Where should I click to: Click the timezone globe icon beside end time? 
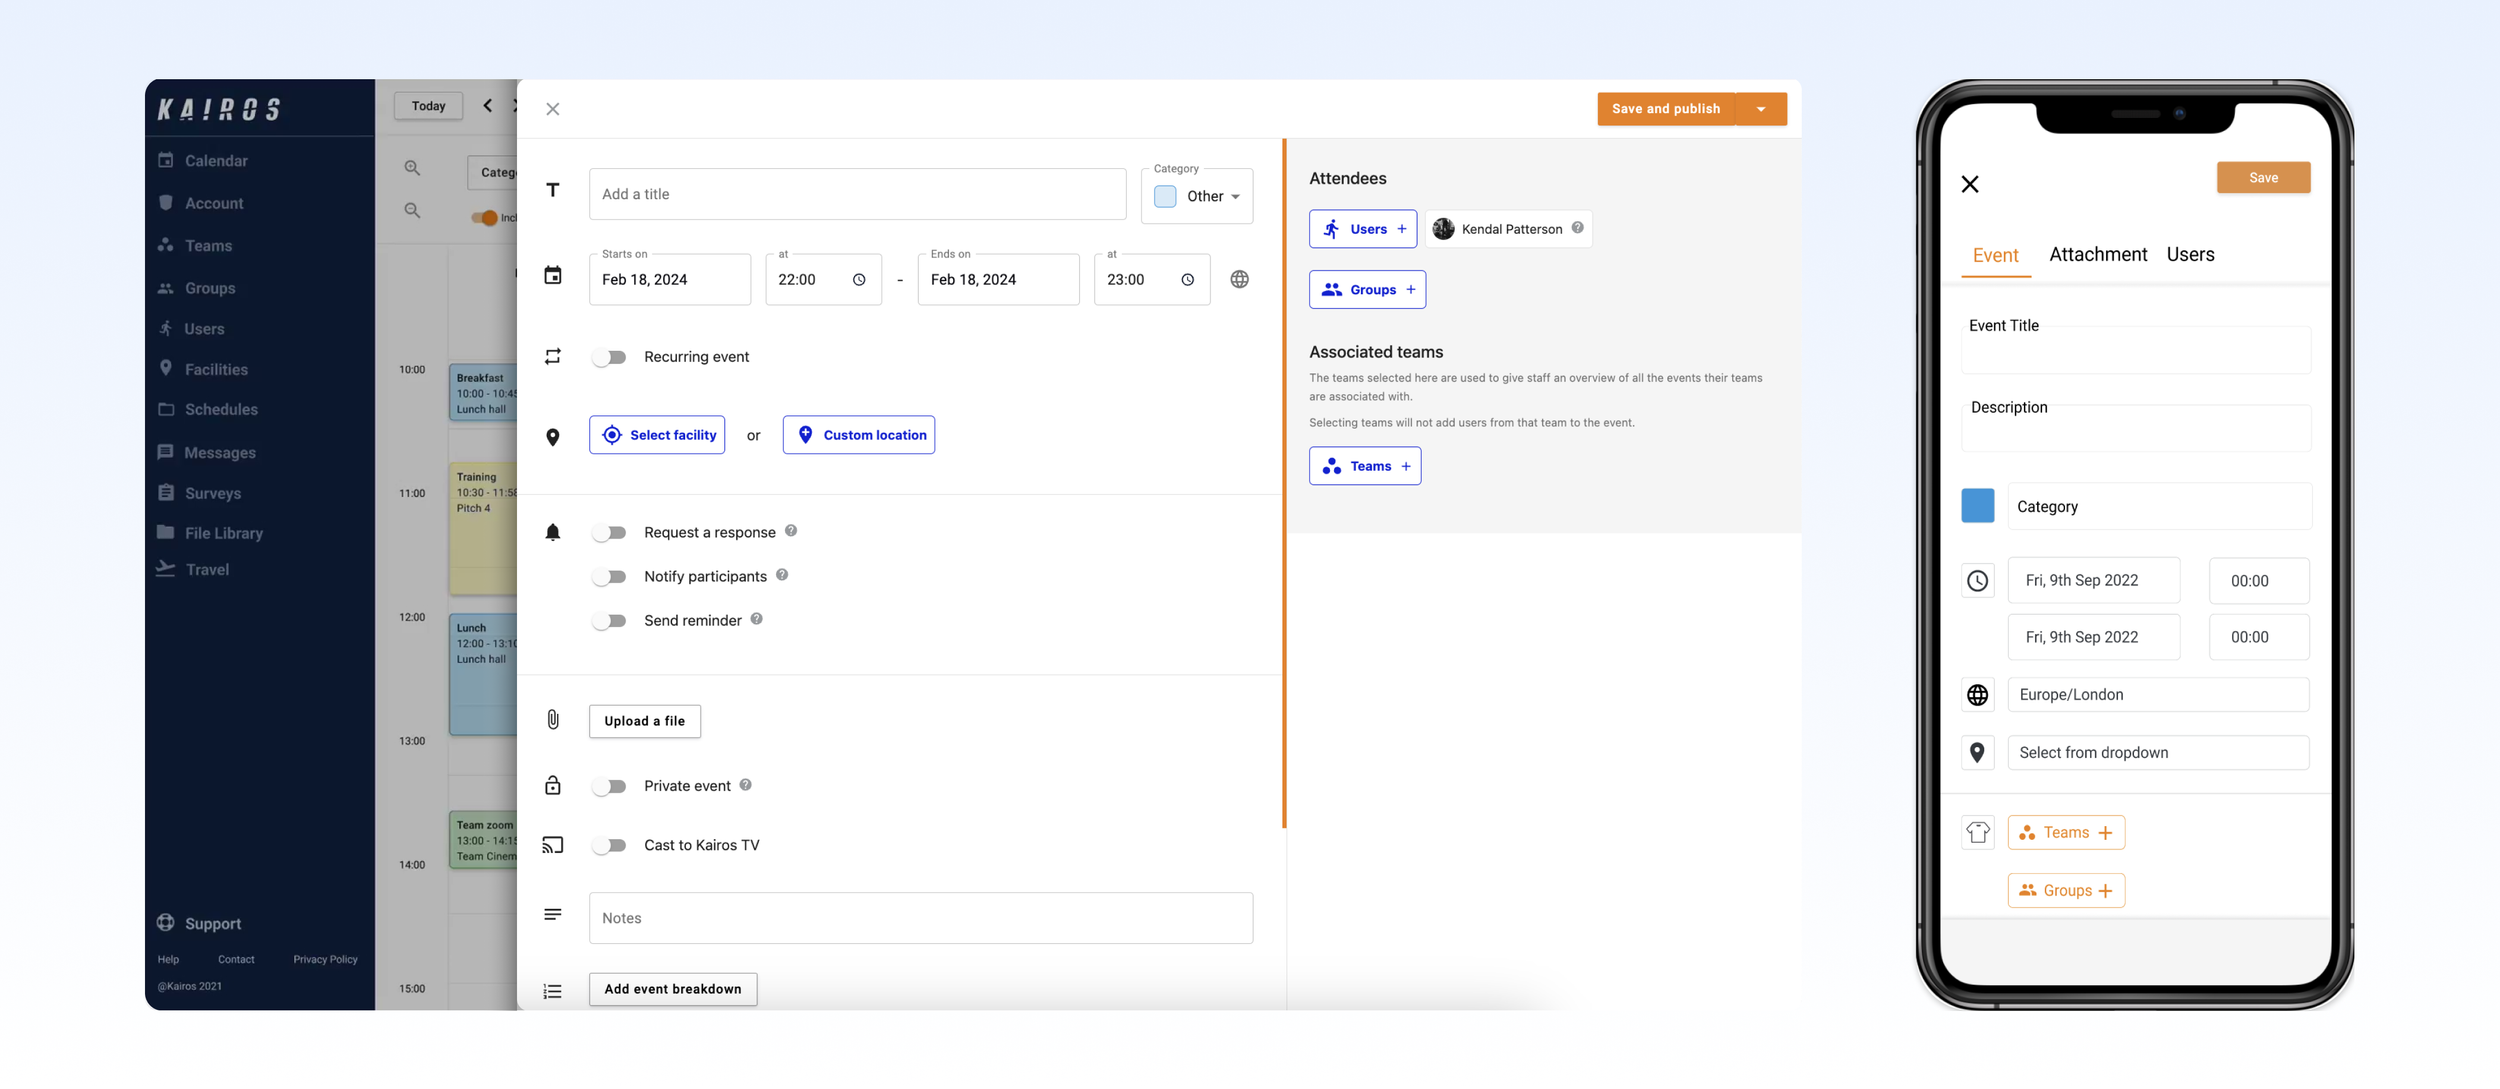point(1239,279)
